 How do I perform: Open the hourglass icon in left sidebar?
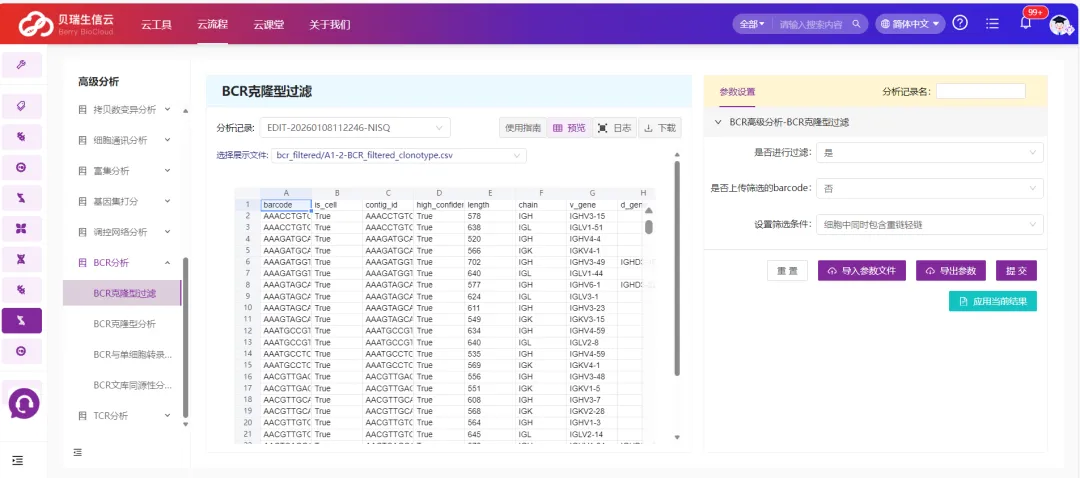point(21,259)
